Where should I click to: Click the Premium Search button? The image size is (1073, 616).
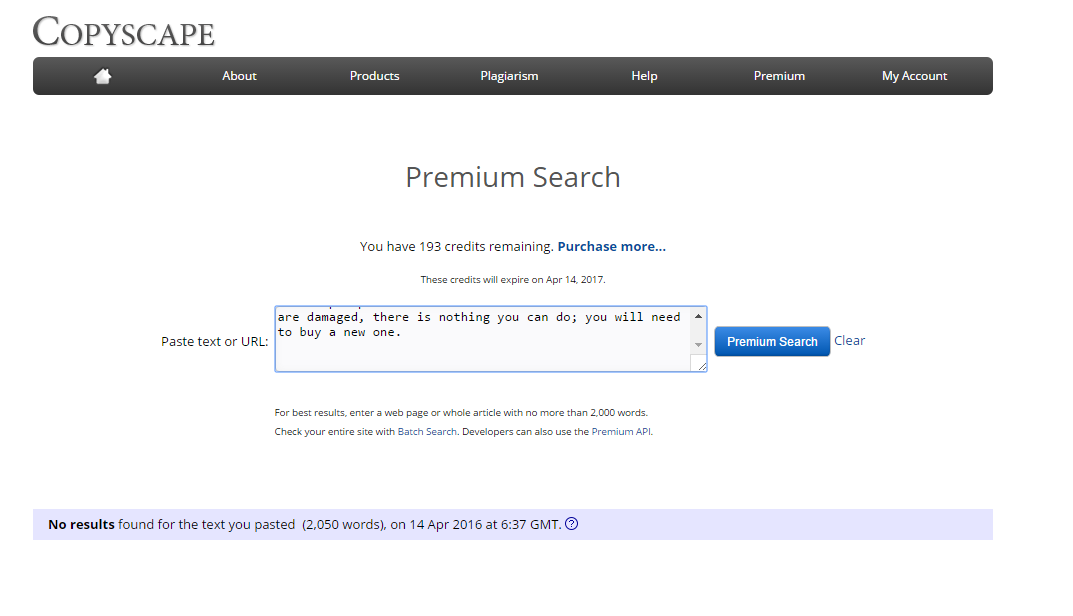772,342
